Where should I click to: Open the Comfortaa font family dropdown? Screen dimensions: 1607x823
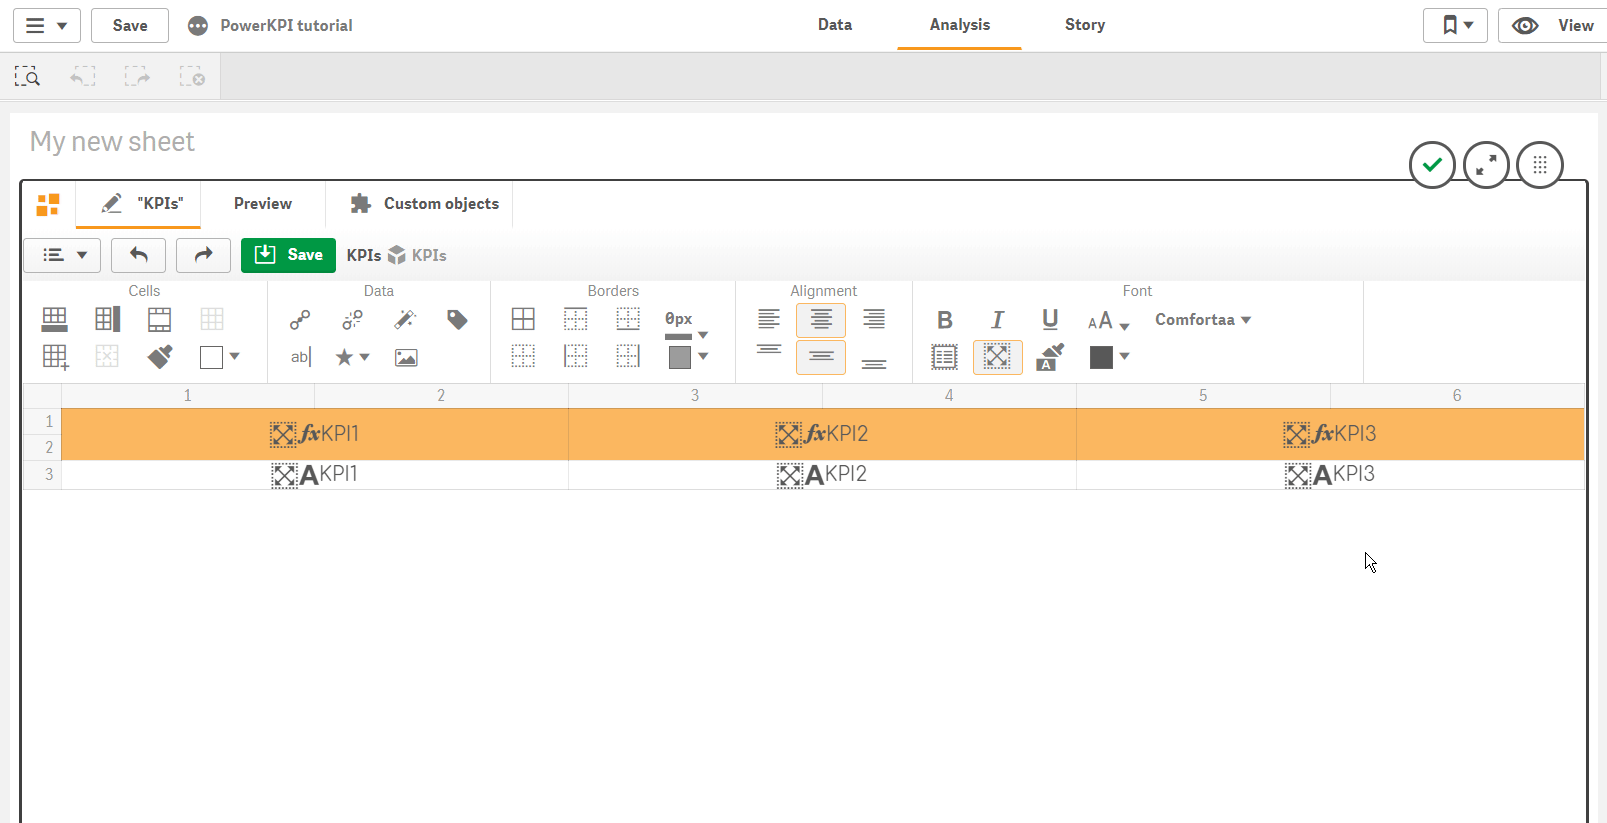point(1203,320)
